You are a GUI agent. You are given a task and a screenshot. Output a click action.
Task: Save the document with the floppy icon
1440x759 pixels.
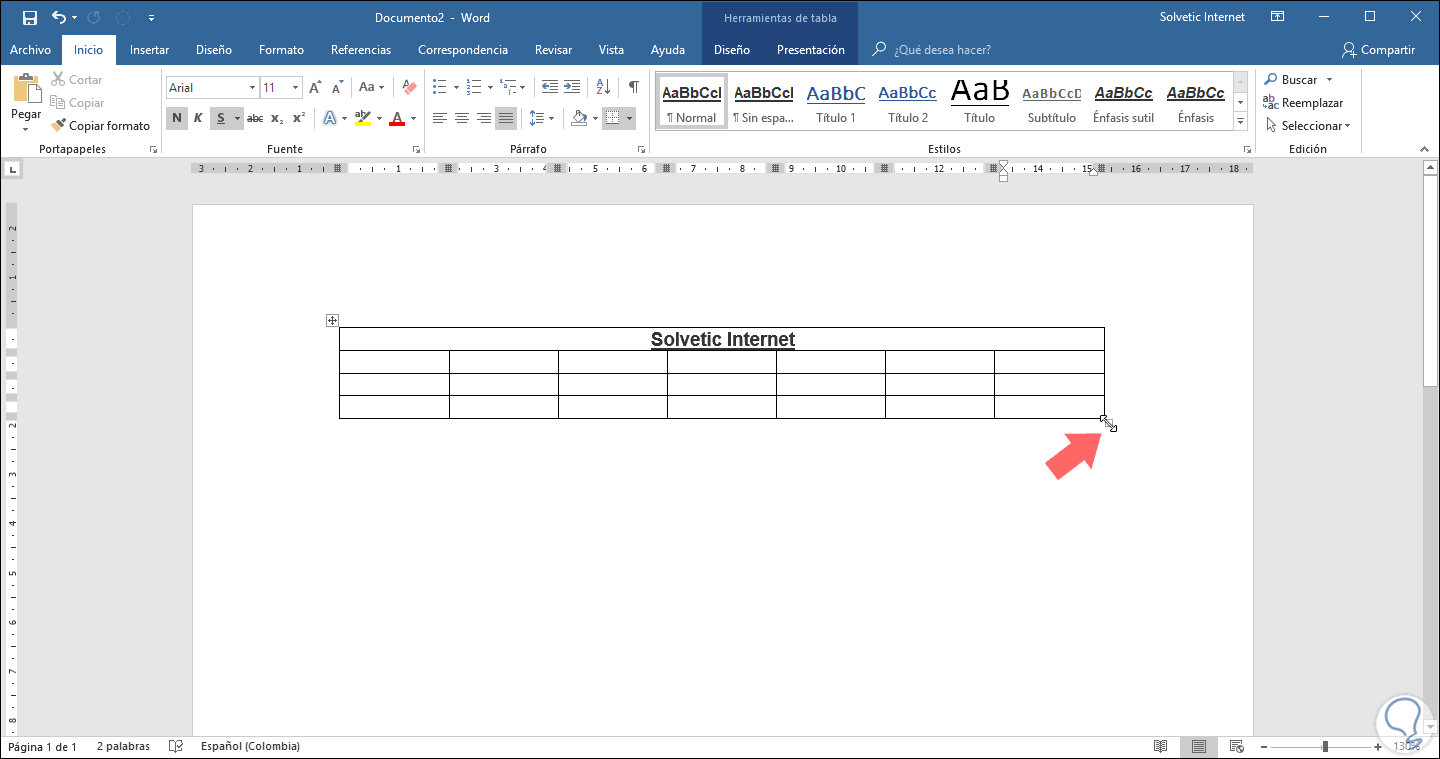(29, 17)
